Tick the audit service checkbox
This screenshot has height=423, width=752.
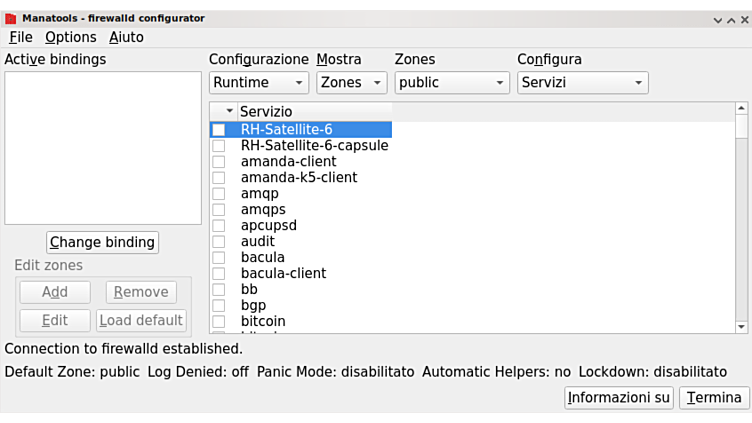[218, 242]
